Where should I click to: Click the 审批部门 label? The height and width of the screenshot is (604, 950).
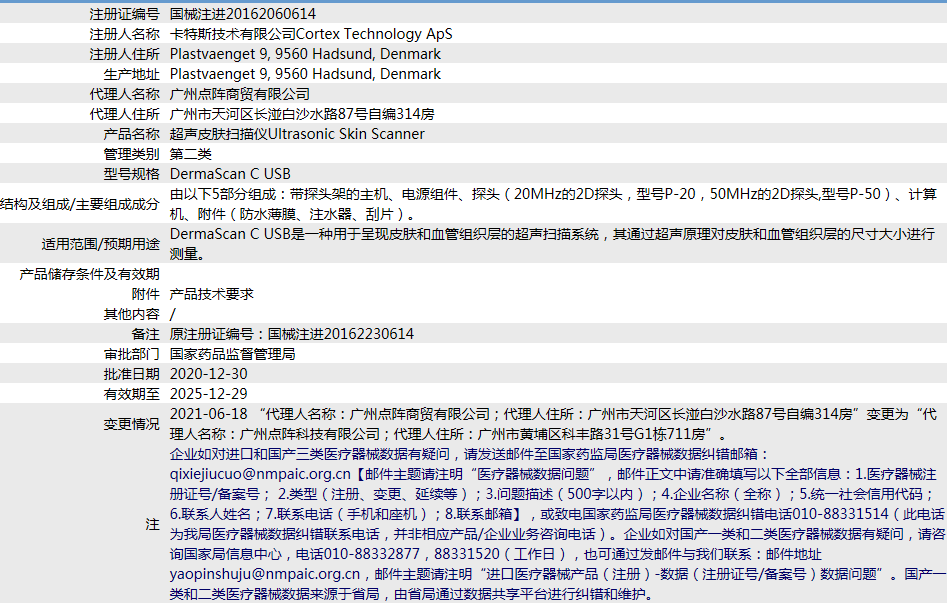click(131, 354)
